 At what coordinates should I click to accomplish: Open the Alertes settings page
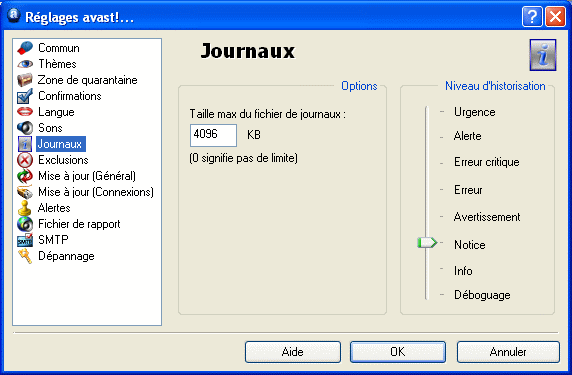coord(54,208)
